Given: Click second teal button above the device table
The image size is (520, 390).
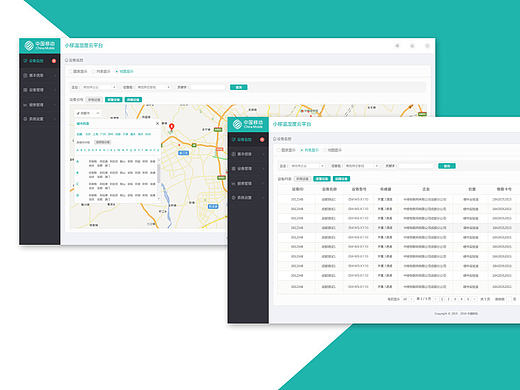Looking at the screenshot, I should [341, 179].
